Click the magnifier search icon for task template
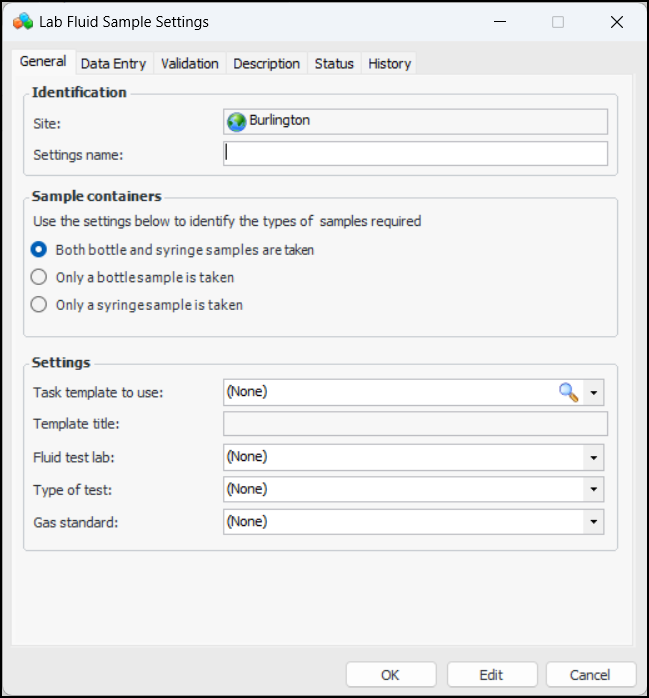 tap(568, 392)
